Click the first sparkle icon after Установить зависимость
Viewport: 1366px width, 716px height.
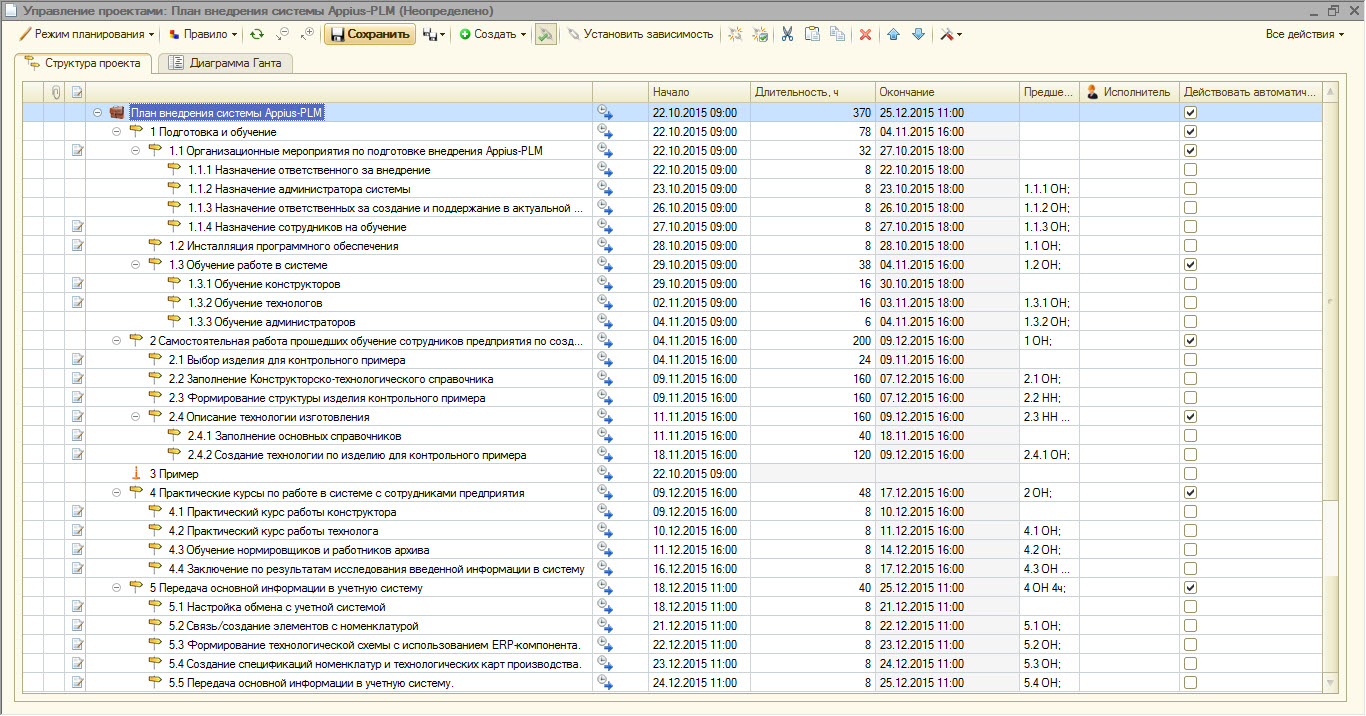click(735, 34)
